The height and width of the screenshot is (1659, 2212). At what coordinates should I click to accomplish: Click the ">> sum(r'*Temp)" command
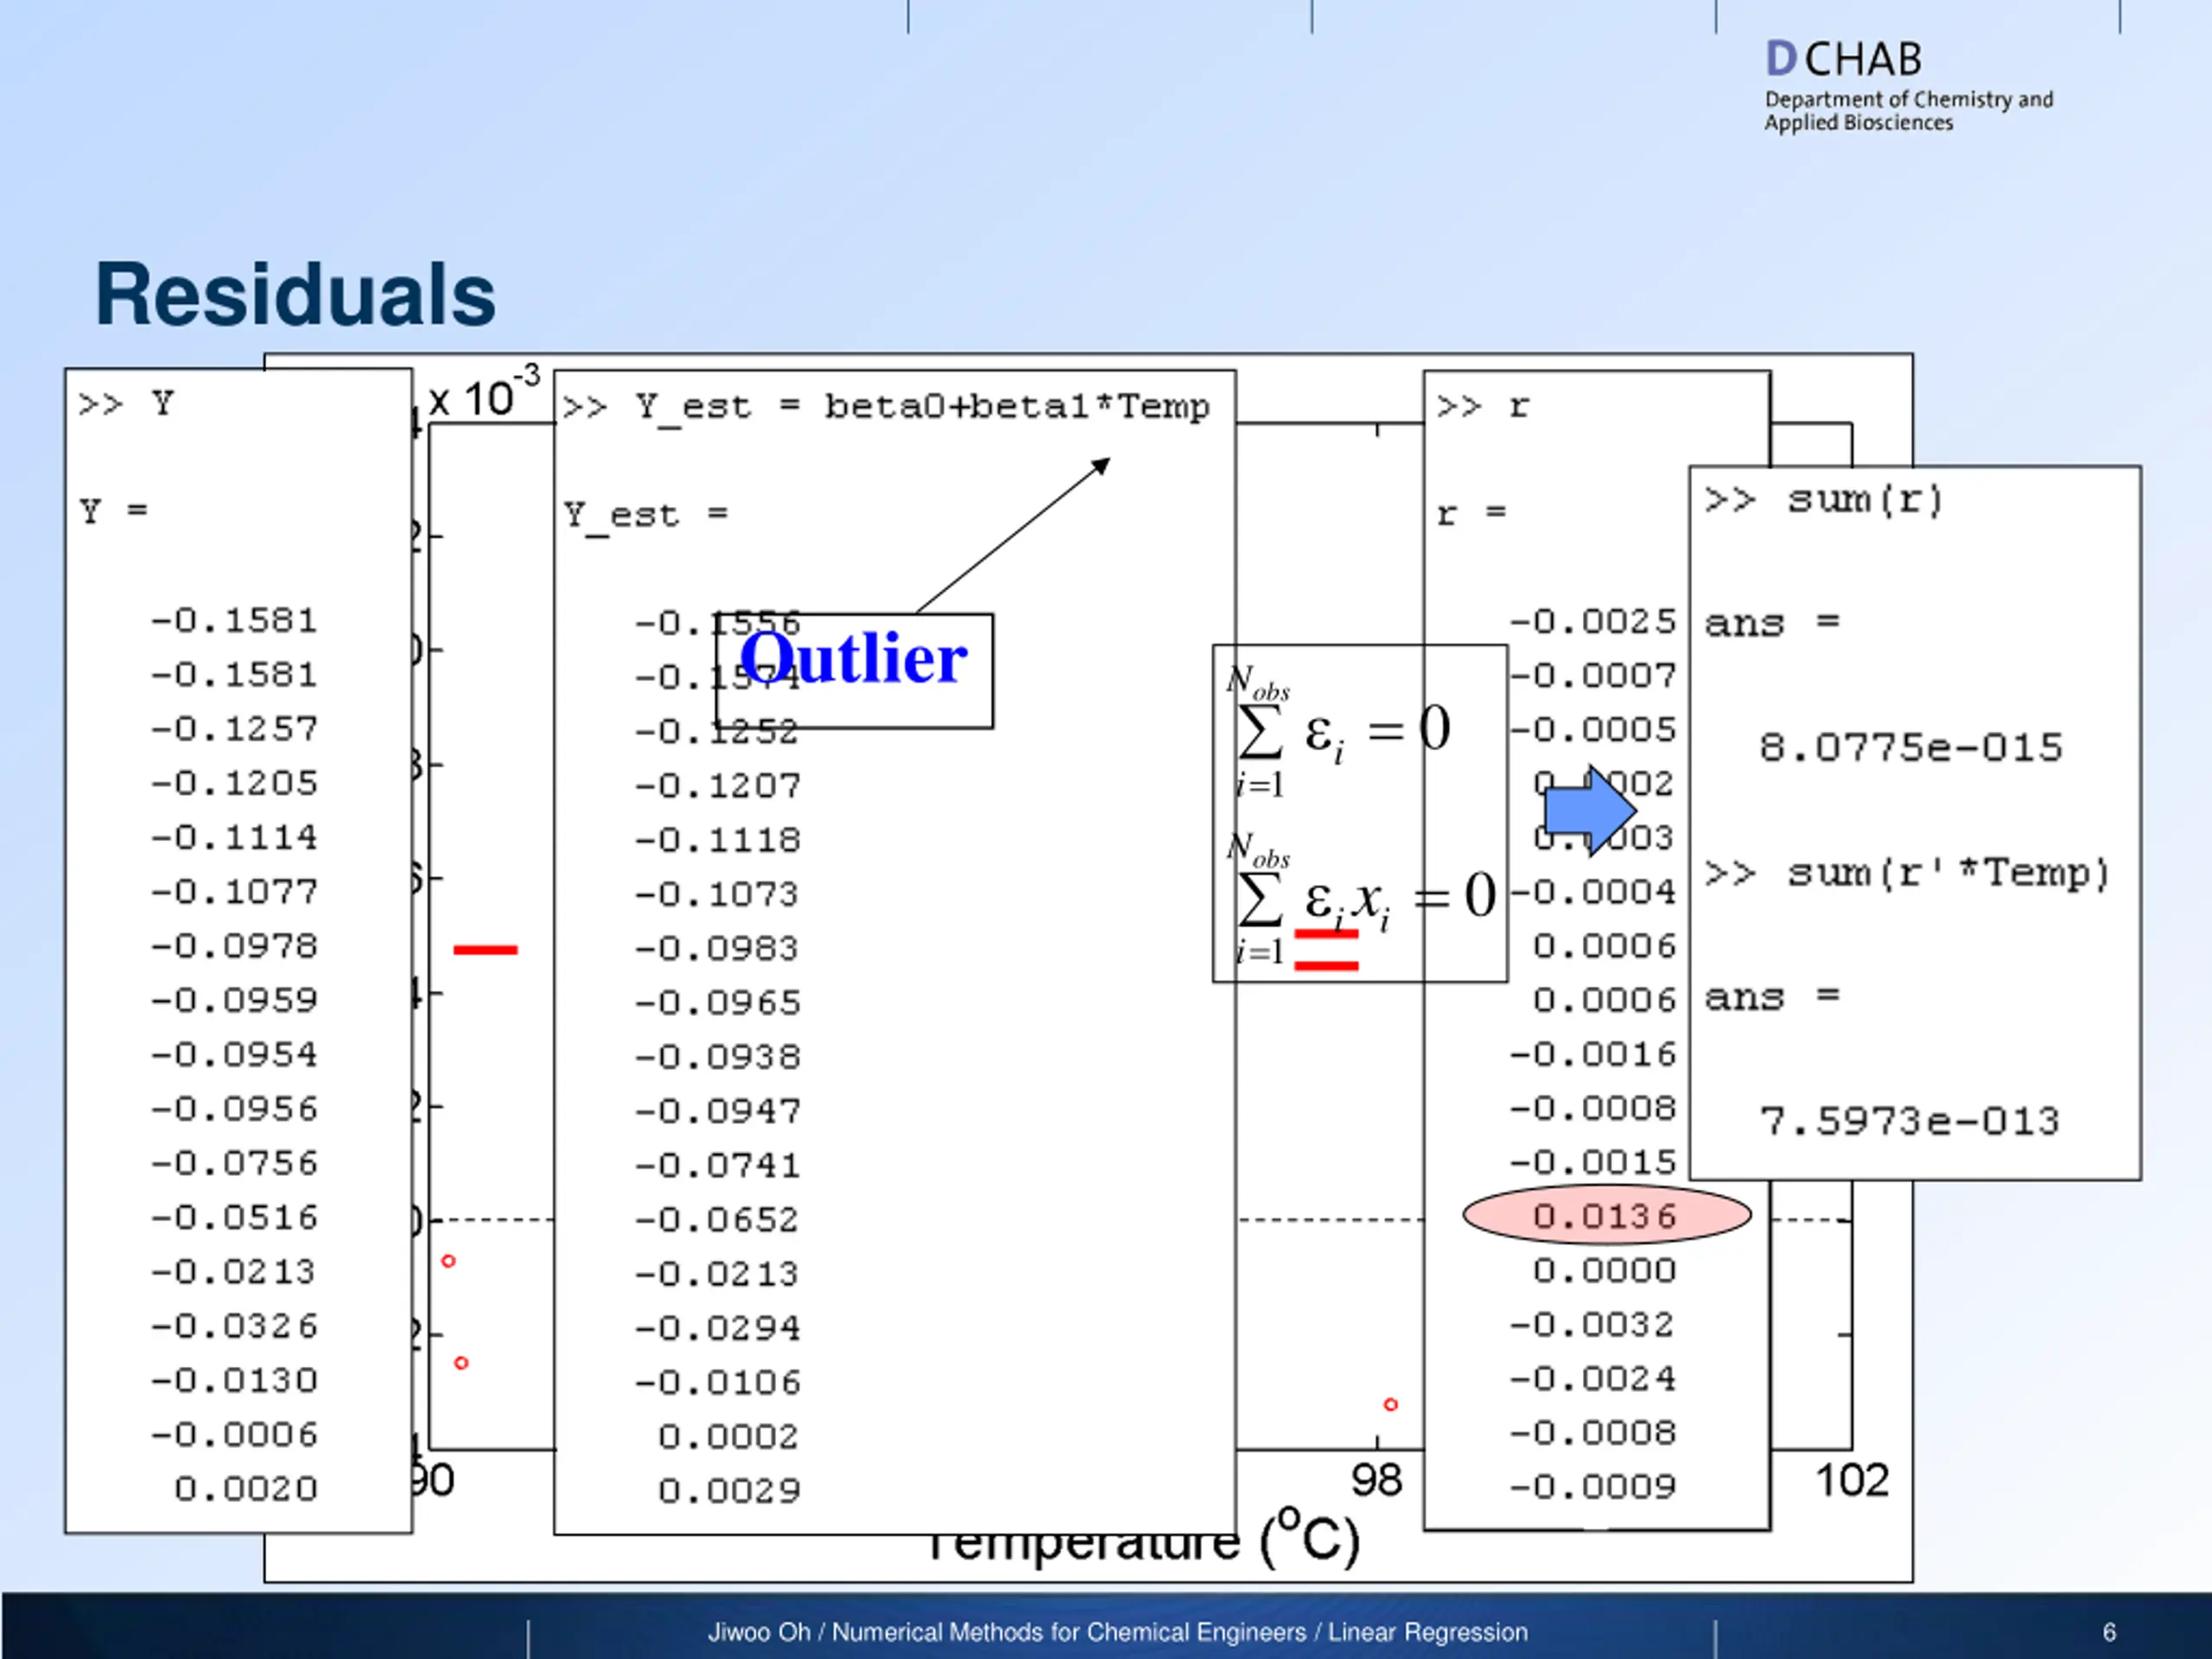[x=1908, y=873]
